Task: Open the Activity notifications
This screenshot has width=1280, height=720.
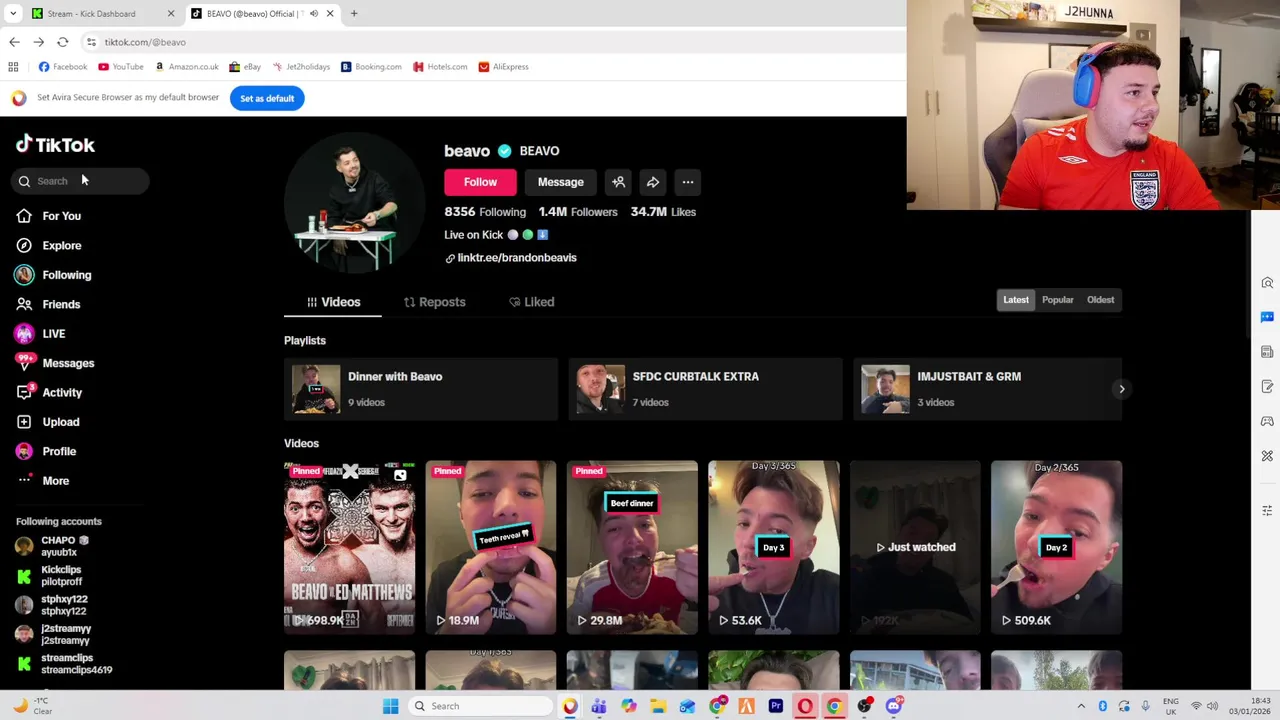Action: tap(49, 393)
